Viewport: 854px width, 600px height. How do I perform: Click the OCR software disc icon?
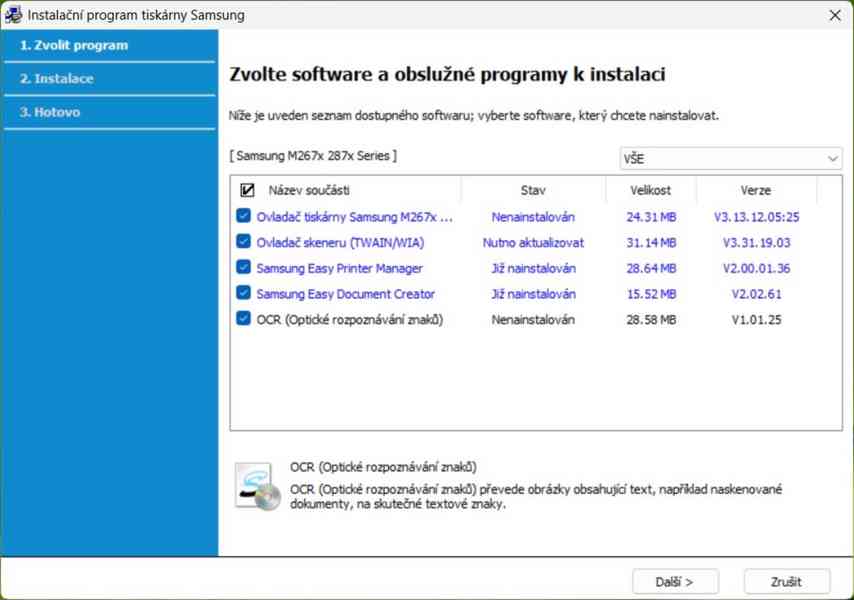point(257,486)
